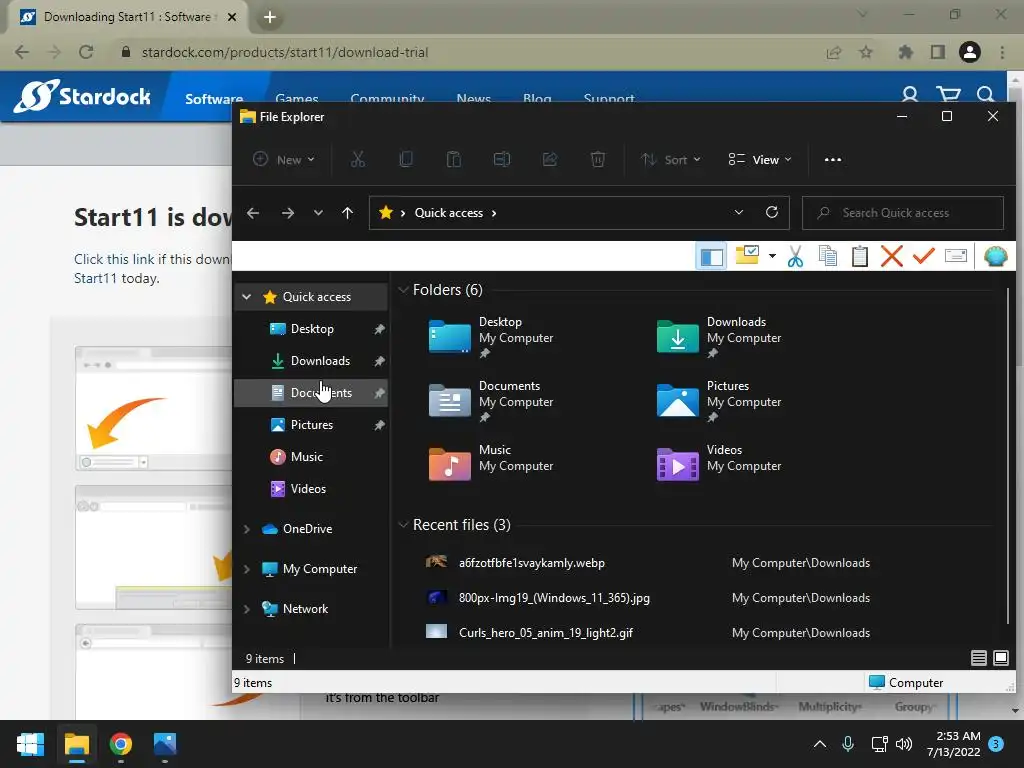Image resolution: width=1024 pixels, height=768 pixels.
Task: Open the See more ellipsis menu
Action: tap(833, 159)
